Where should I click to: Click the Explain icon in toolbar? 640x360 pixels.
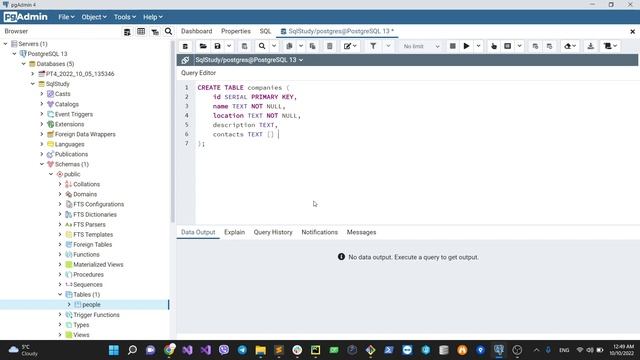(494, 46)
